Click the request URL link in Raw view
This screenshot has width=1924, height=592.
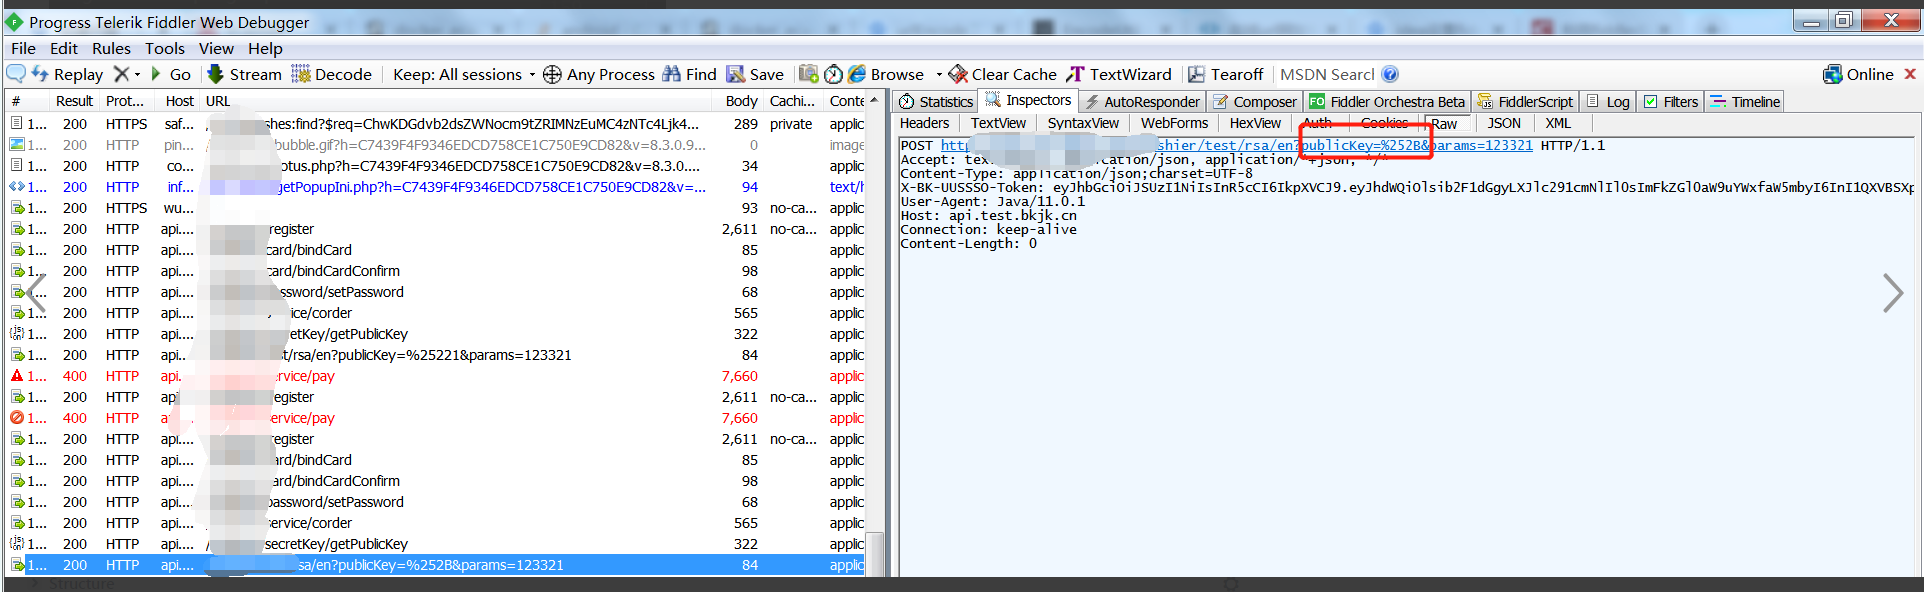[1236, 145]
